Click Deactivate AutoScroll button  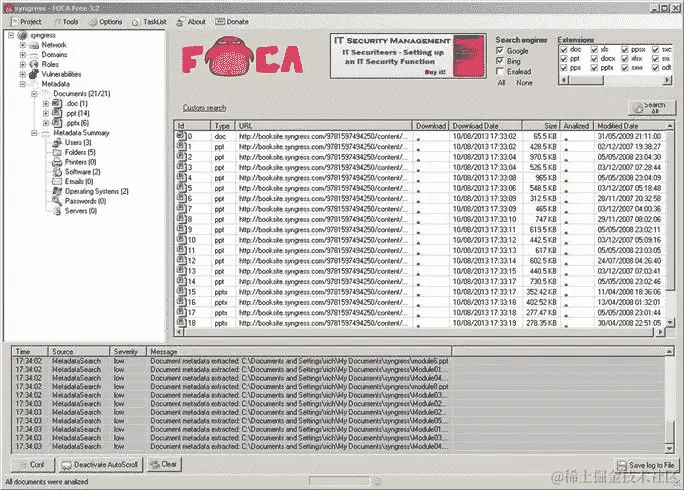point(101,465)
